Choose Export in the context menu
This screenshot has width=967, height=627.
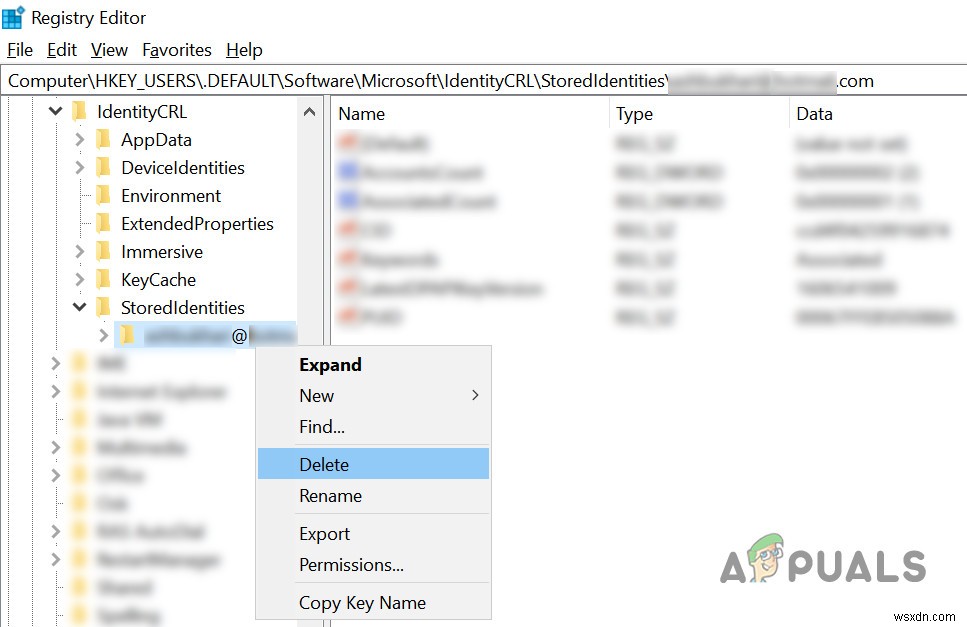(x=373, y=533)
